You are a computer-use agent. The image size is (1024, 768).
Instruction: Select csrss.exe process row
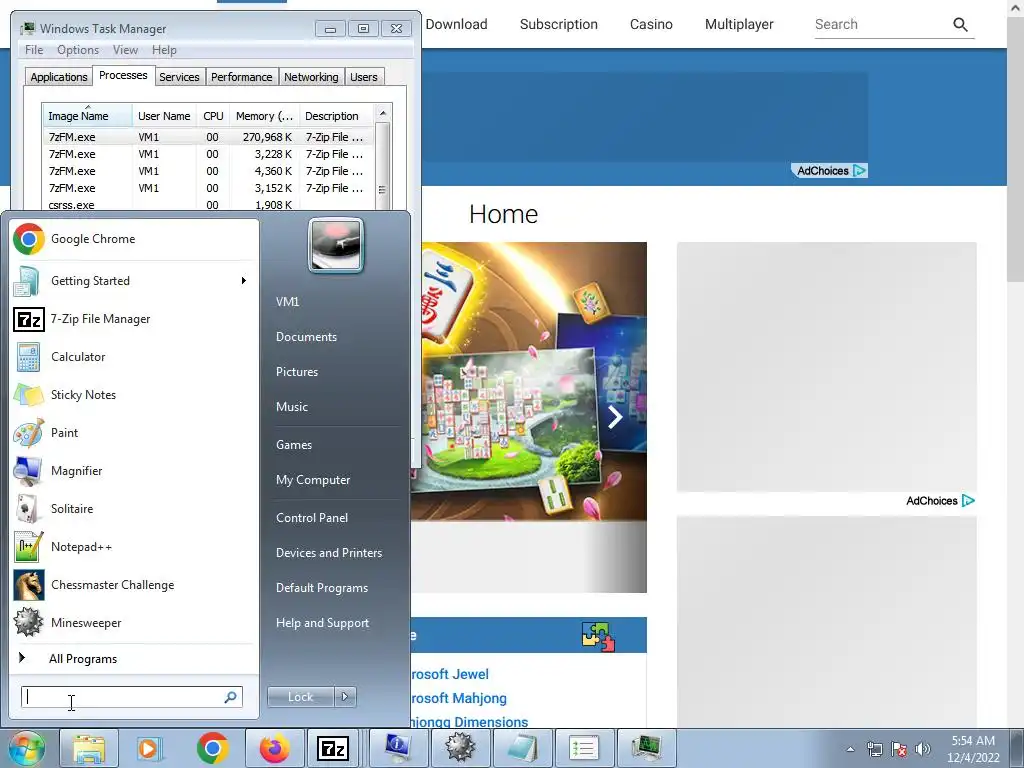[x=208, y=204]
